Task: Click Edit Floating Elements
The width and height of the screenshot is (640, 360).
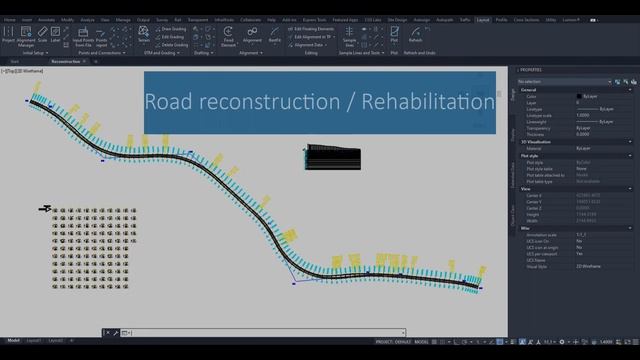Action: (x=311, y=29)
